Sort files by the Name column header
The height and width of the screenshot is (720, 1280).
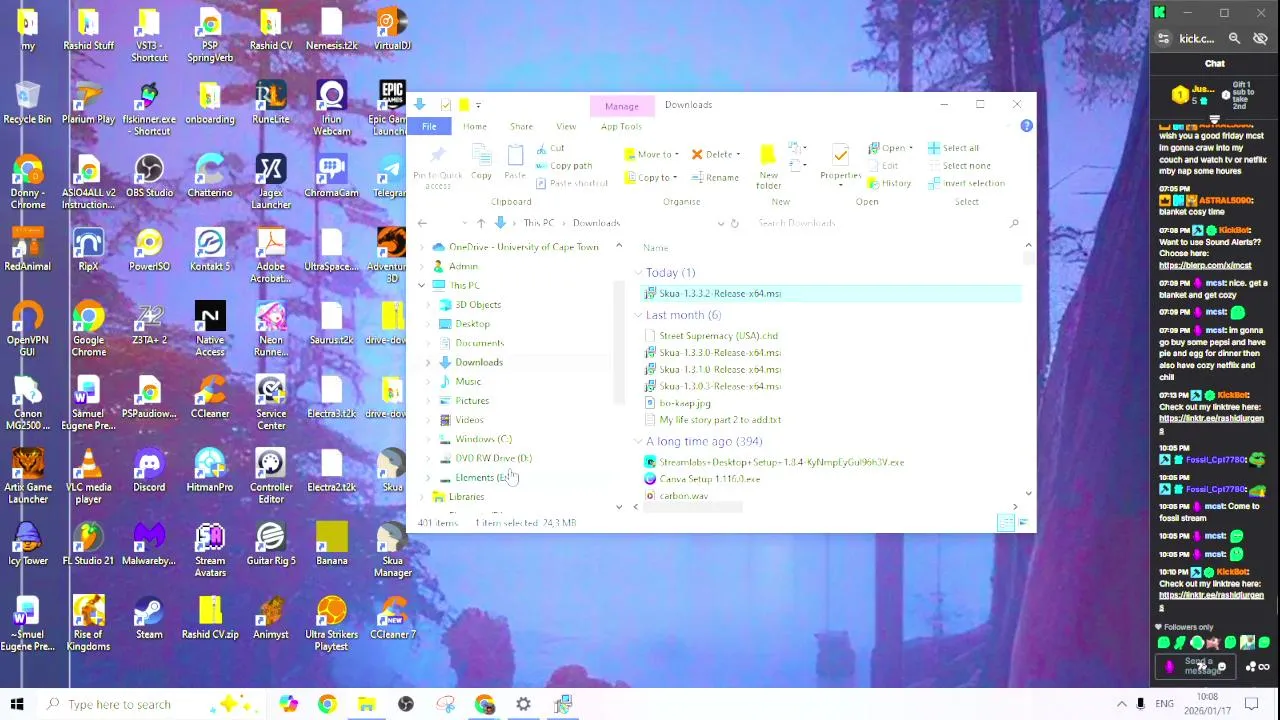(656, 248)
